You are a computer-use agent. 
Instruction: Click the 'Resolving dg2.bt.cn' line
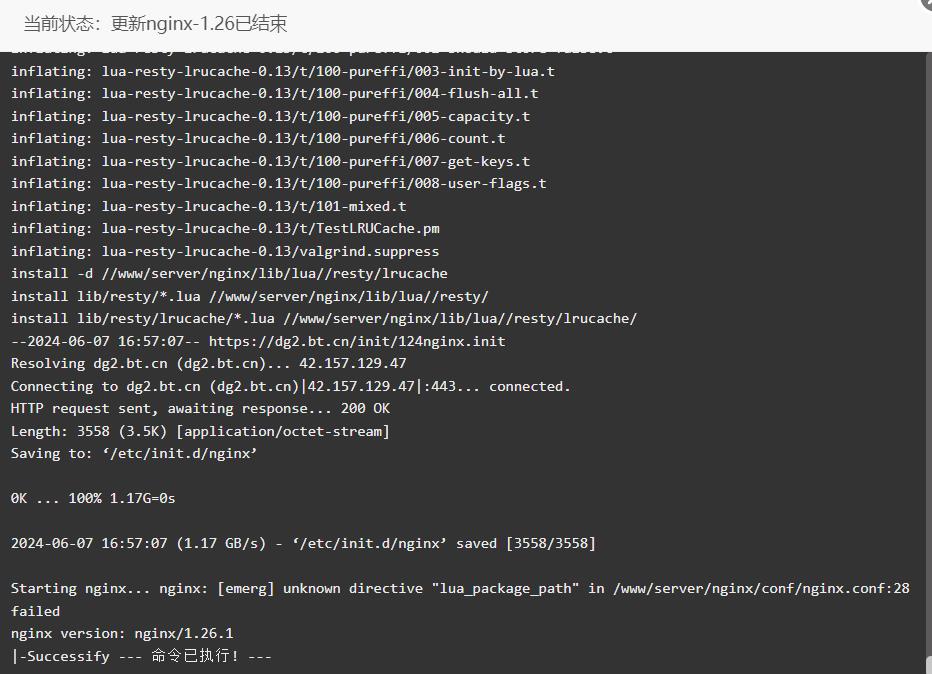209,364
